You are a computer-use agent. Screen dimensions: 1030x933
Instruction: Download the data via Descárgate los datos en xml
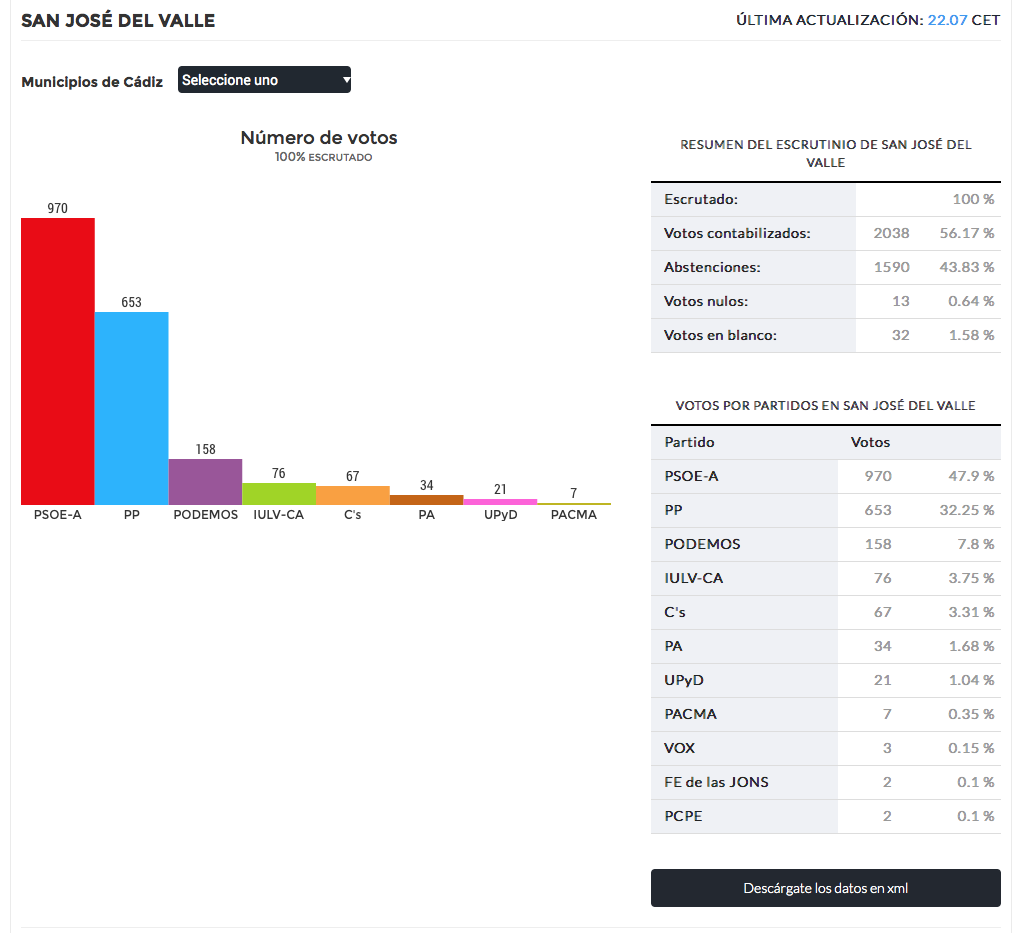pos(825,888)
